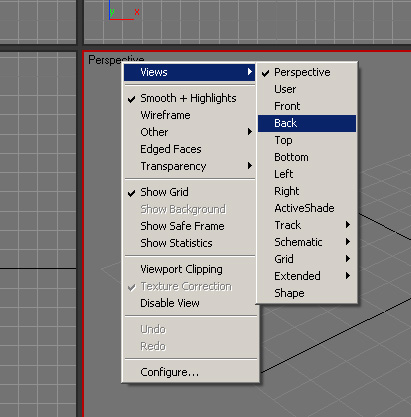Select Bottom from the Views submenu
The height and width of the screenshot is (417, 411).
(307, 157)
